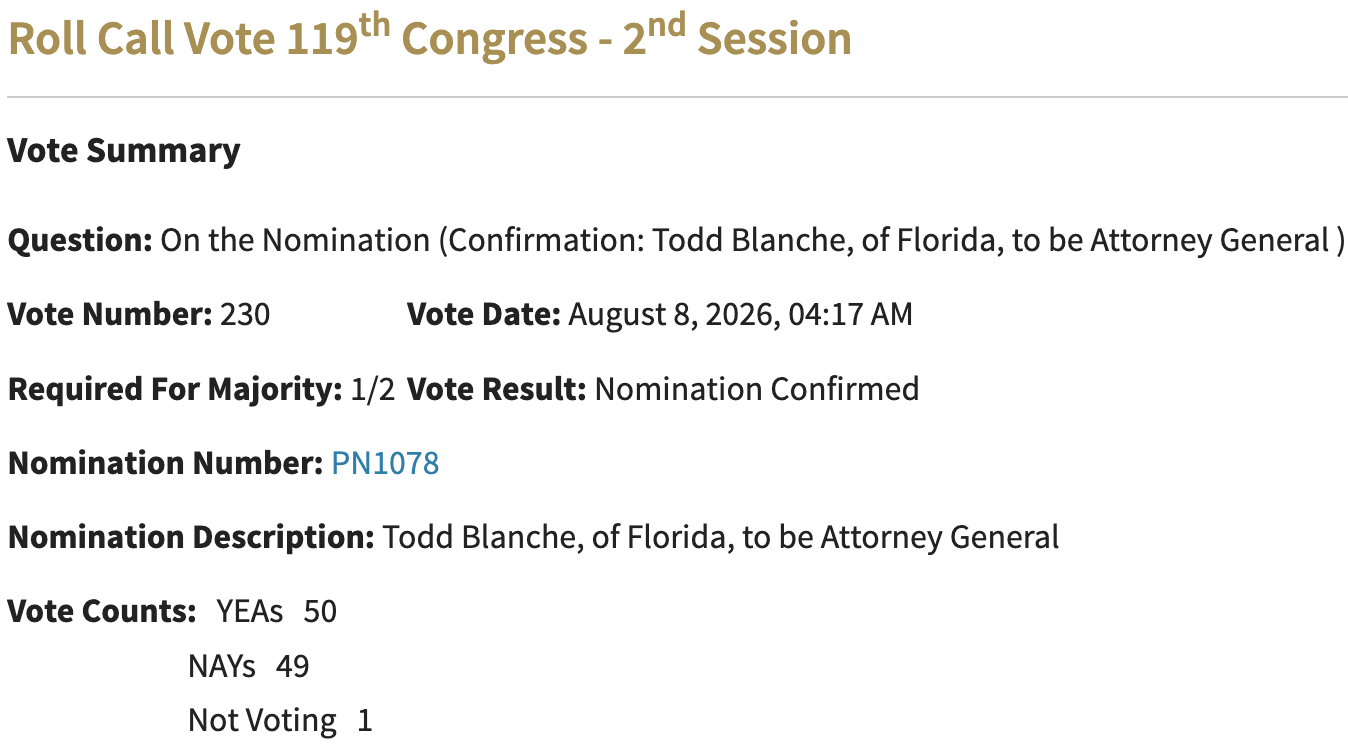Select vote number 230
This screenshot has height=754, width=1348.
pyautogui.click(x=245, y=315)
